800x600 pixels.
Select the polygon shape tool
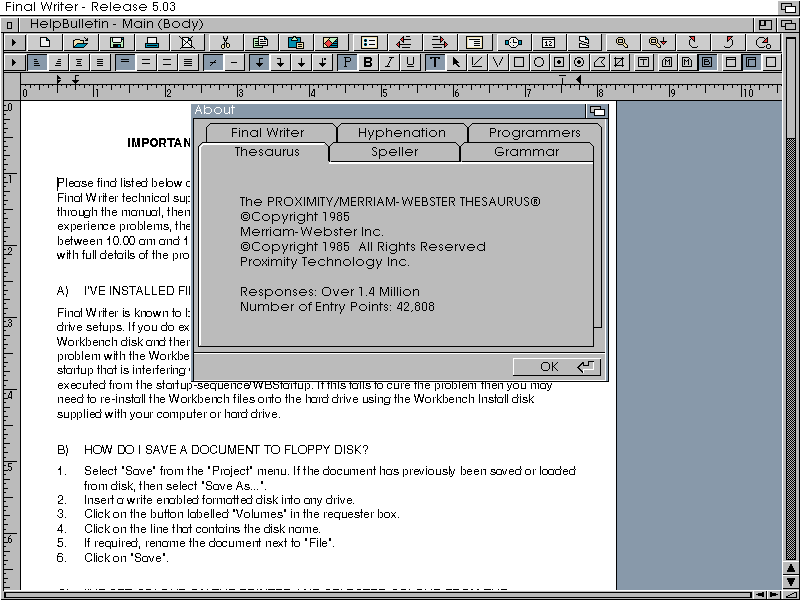click(x=599, y=62)
